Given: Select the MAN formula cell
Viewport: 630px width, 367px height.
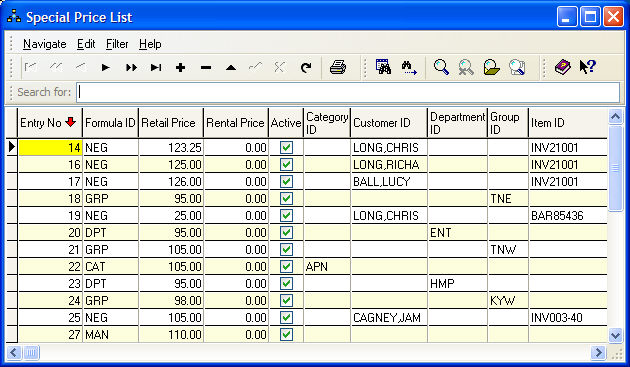Looking at the screenshot, I should pos(110,334).
